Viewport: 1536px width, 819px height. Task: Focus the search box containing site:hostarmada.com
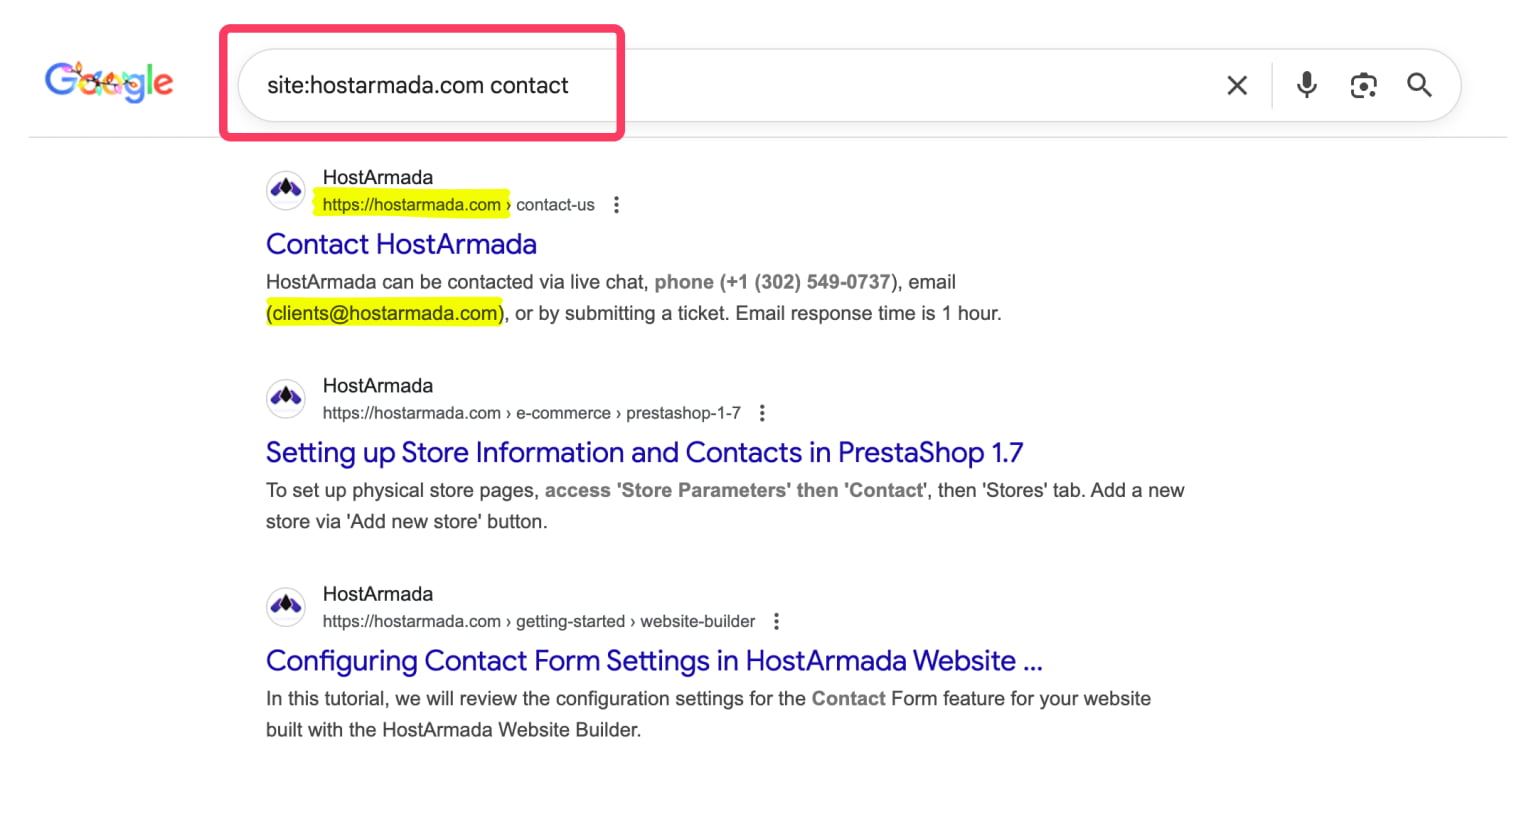click(700, 86)
